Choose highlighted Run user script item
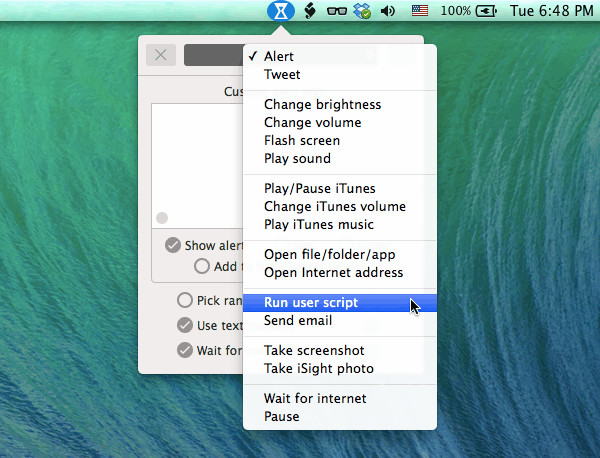 tap(340, 303)
